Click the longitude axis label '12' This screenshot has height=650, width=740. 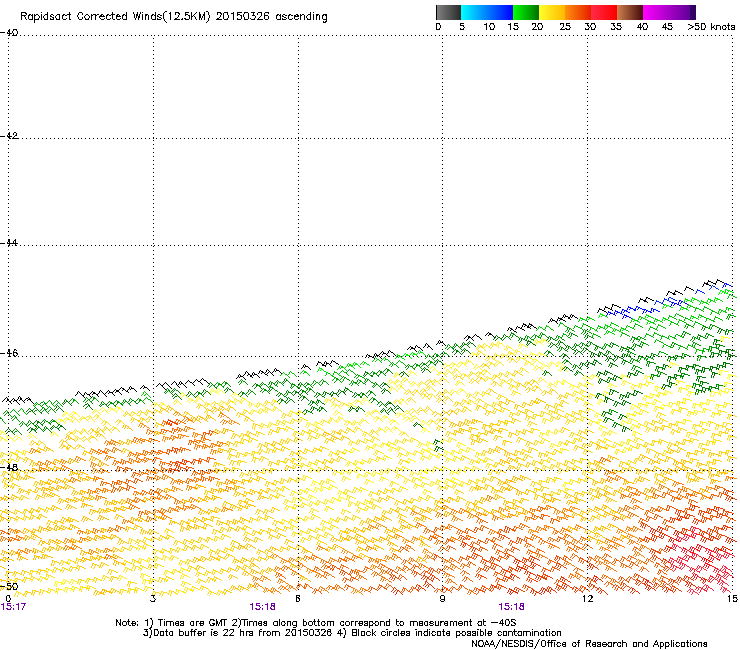pyautogui.click(x=587, y=599)
